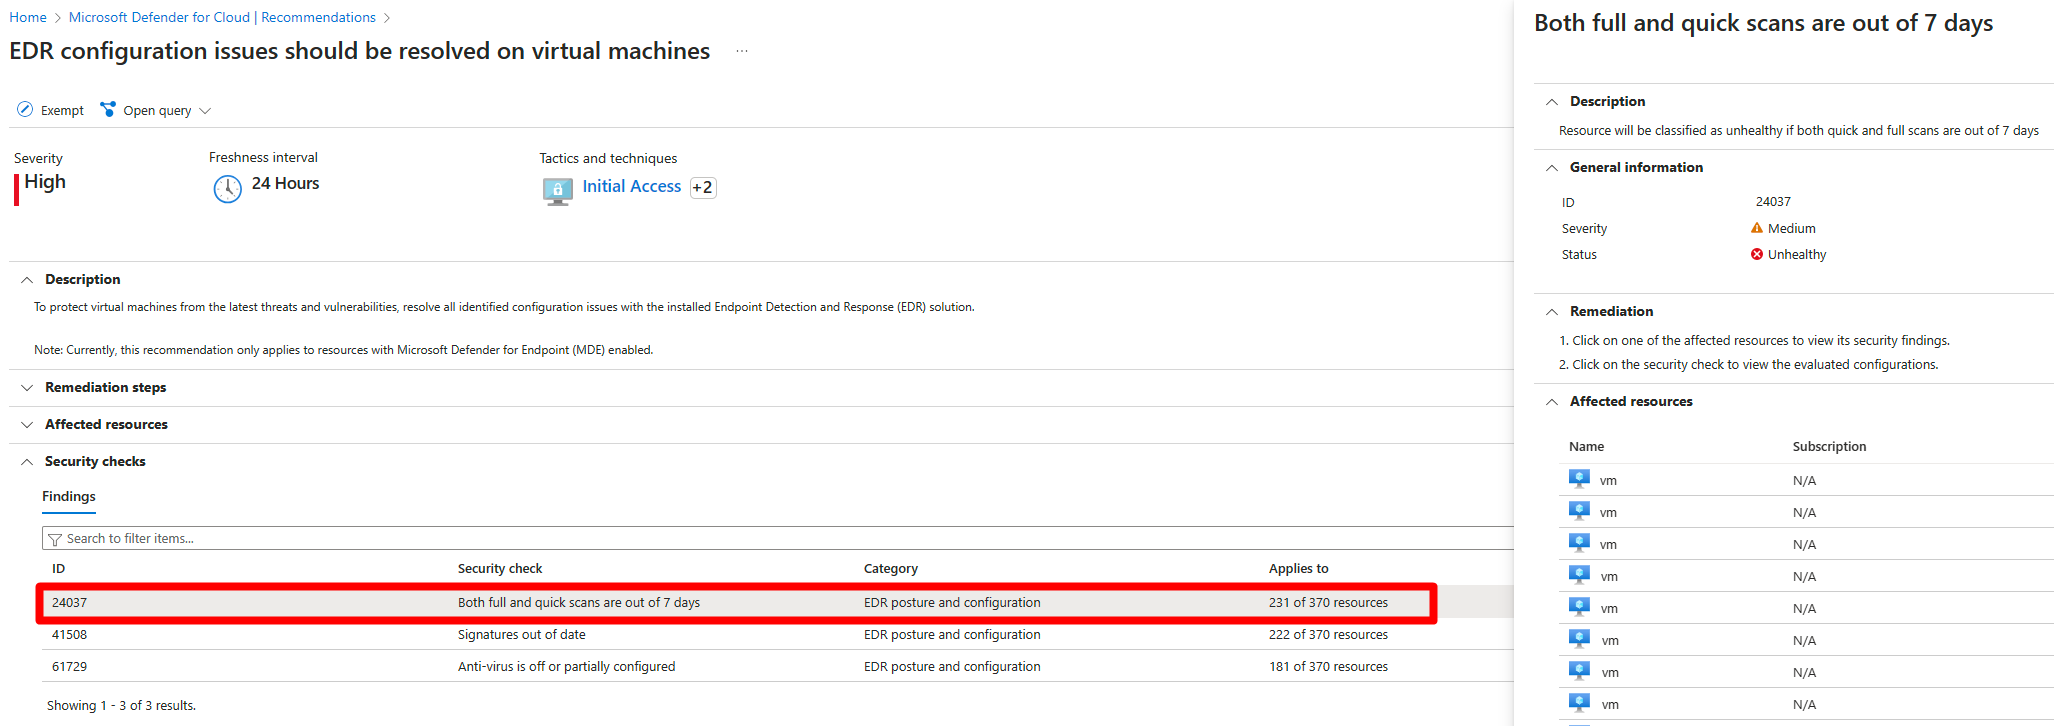Sort by the Category column header

pyautogui.click(x=891, y=568)
